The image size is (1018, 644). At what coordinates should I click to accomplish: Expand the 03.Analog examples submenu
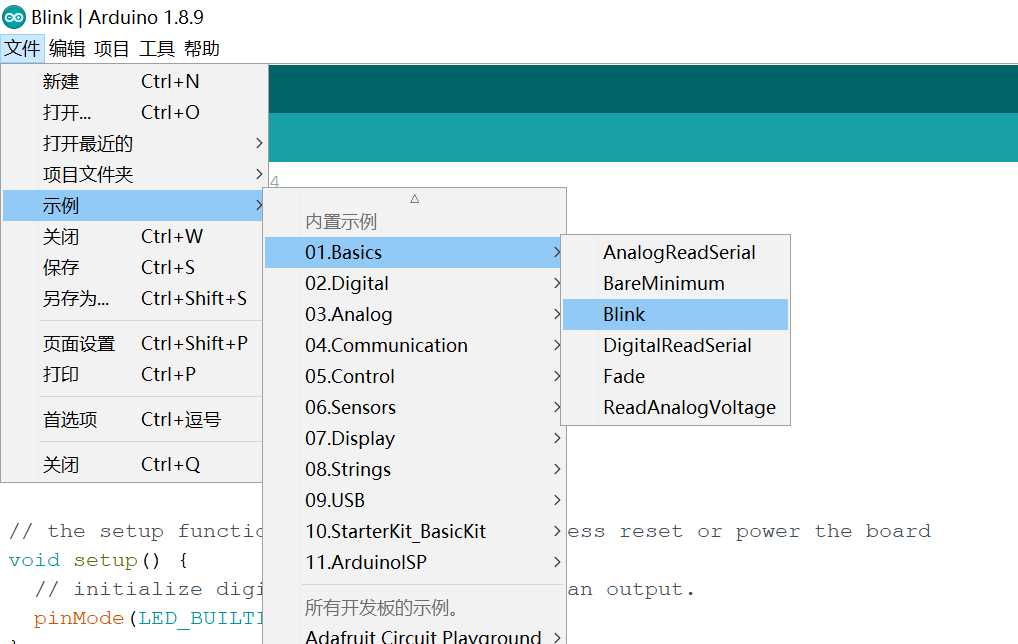[414, 314]
